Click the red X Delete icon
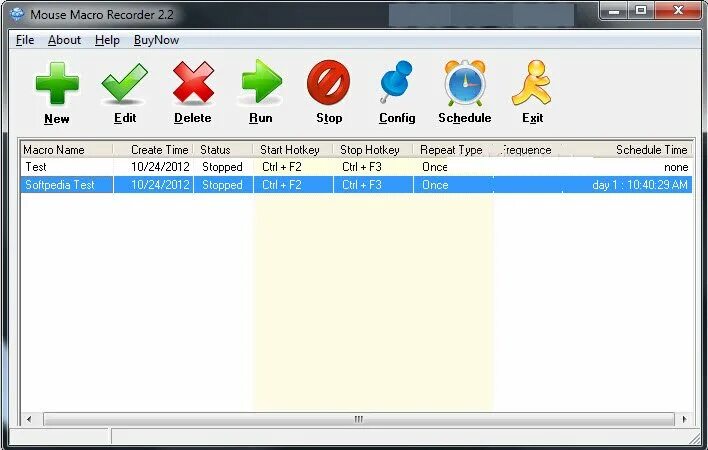708x450 pixels. 193,82
